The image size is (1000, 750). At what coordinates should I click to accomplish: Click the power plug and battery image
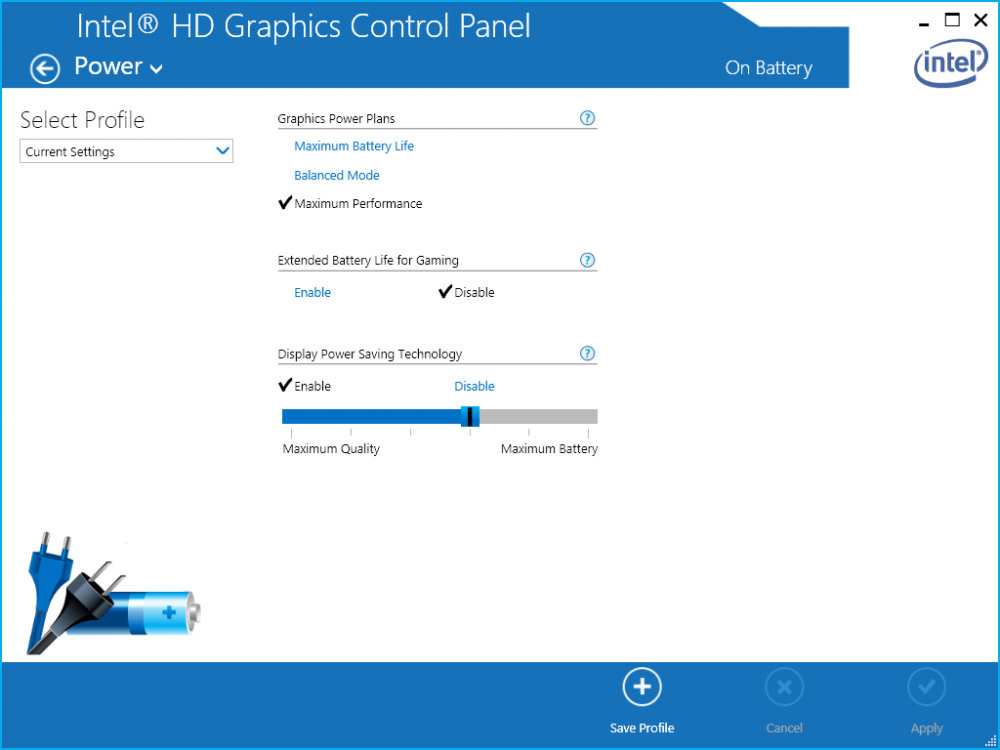pyautogui.click(x=113, y=594)
